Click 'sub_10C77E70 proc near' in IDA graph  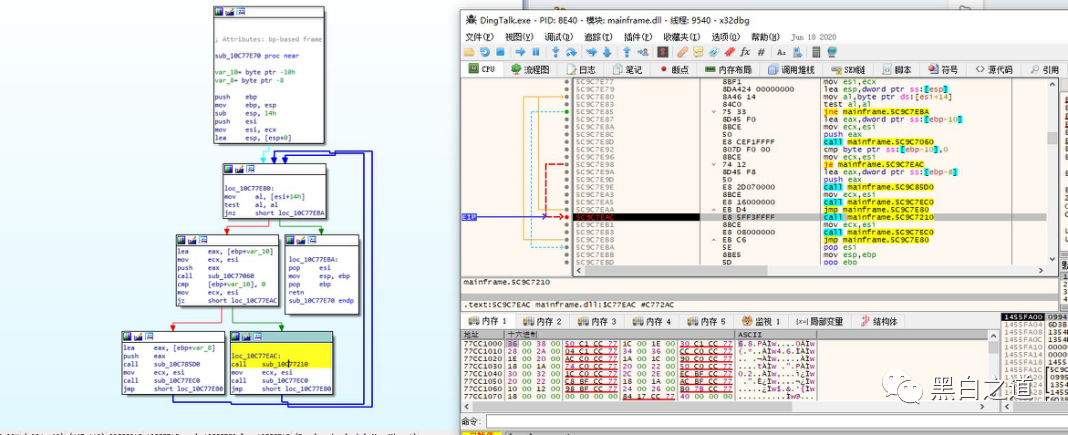click(248, 56)
